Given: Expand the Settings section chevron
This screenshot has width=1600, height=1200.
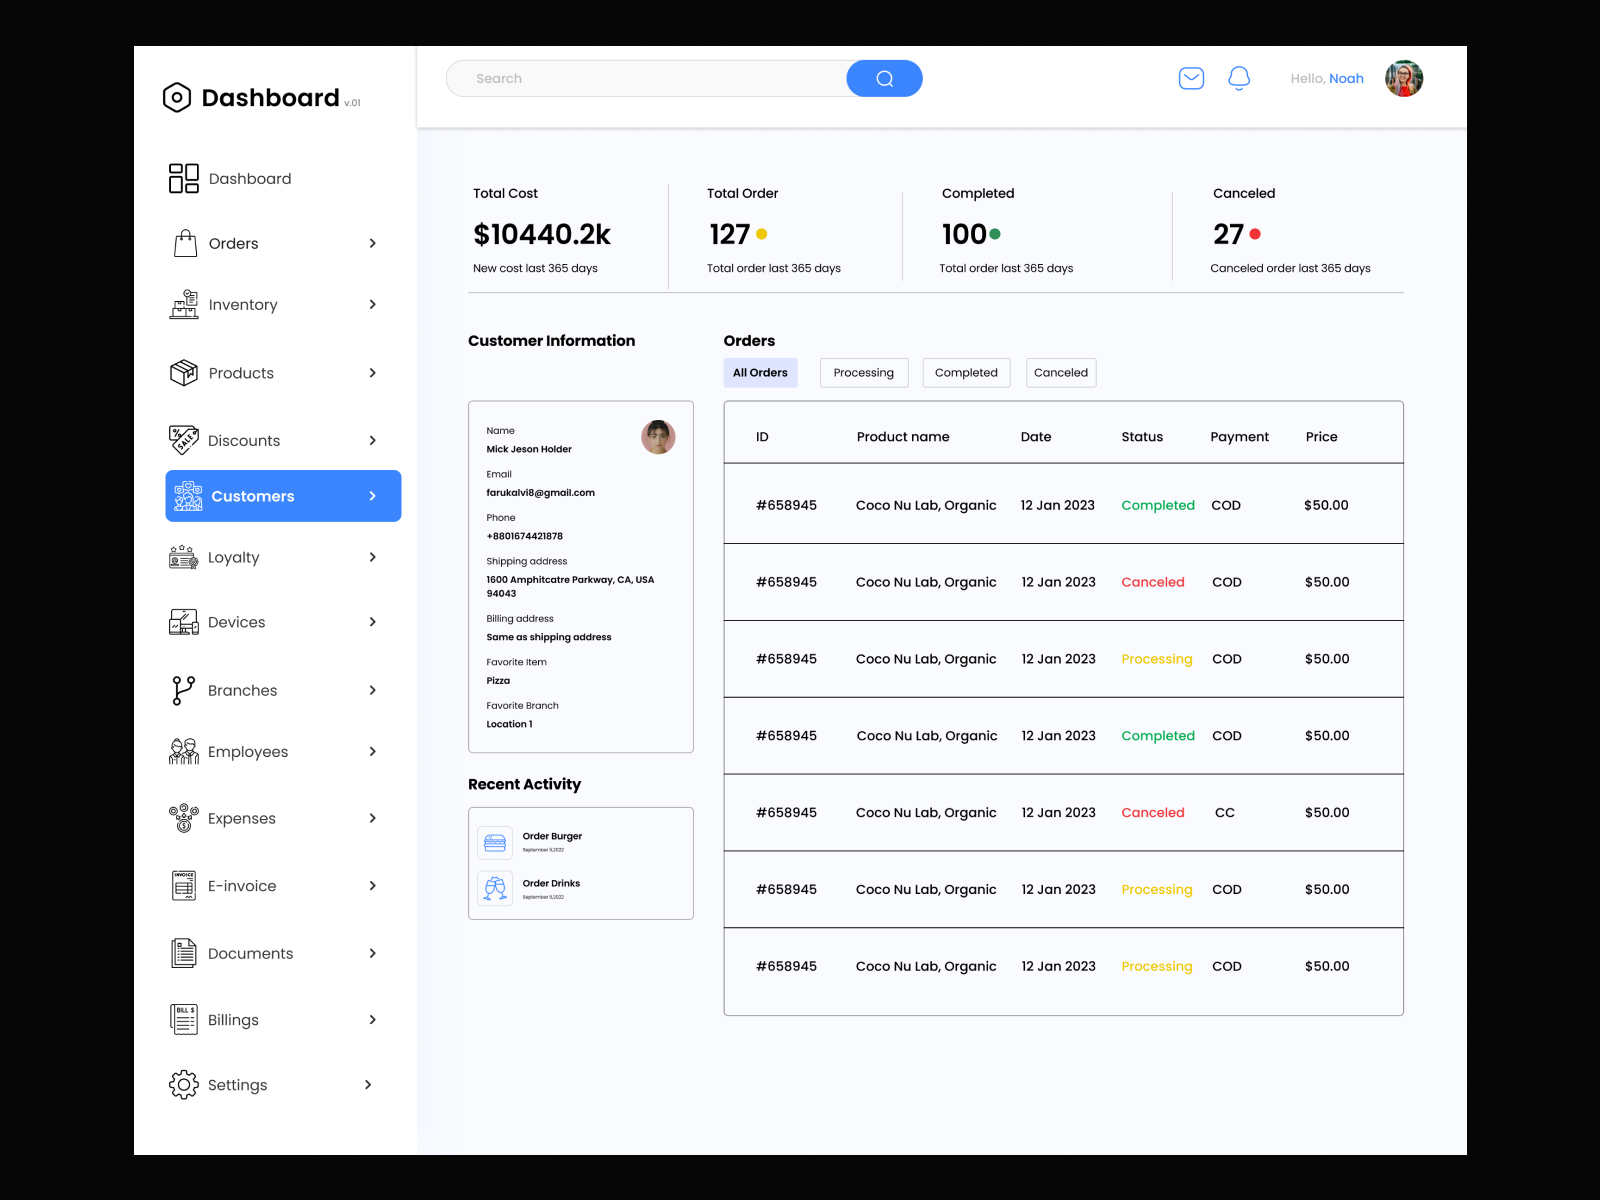Looking at the screenshot, I should coord(367,1084).
